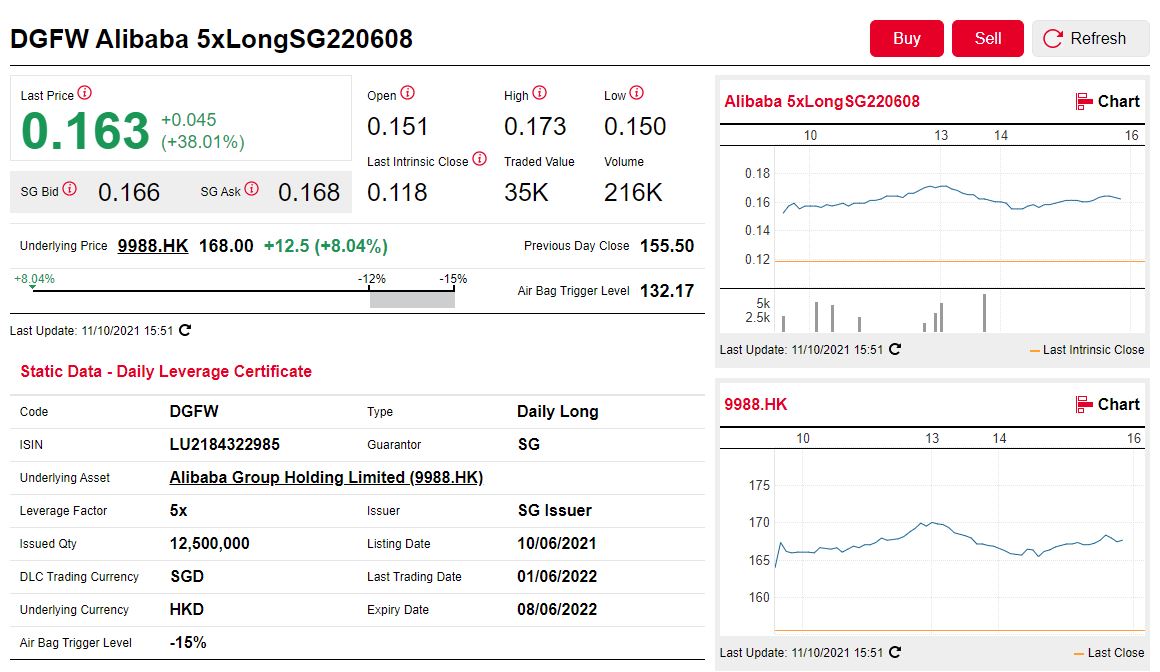The width and height of the screenshot is (1160, 672).
Task: Reload 9988.HK chart update icon
Action: (894, 652)
